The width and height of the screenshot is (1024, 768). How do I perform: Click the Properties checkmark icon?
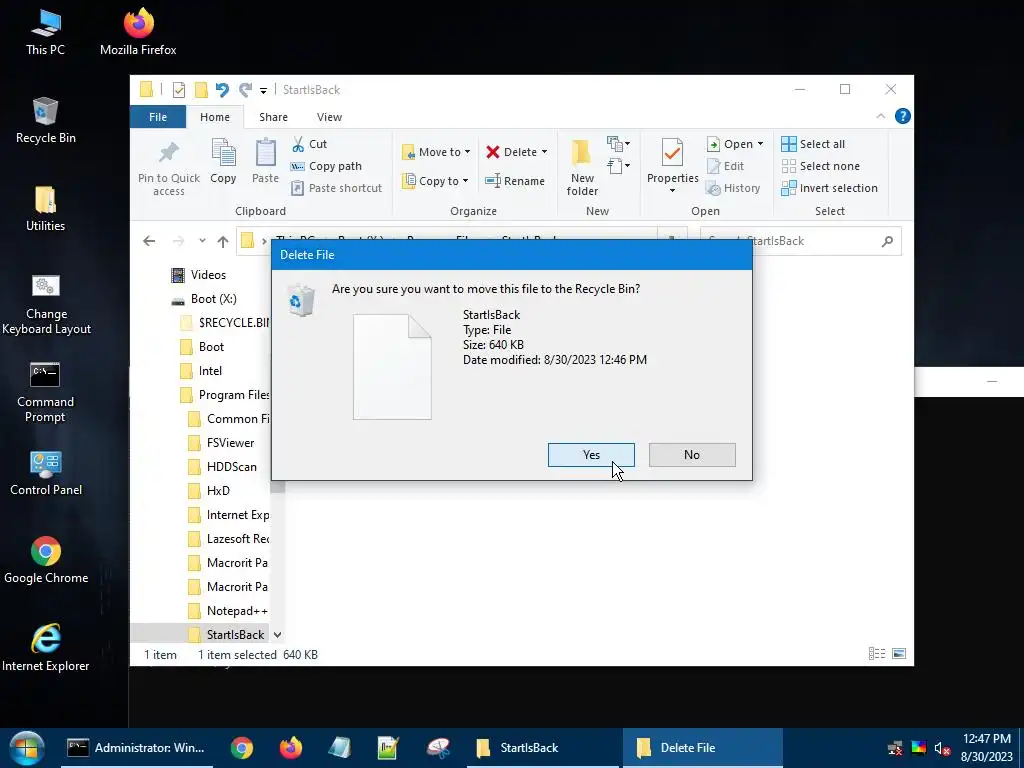tap(672, 153)
